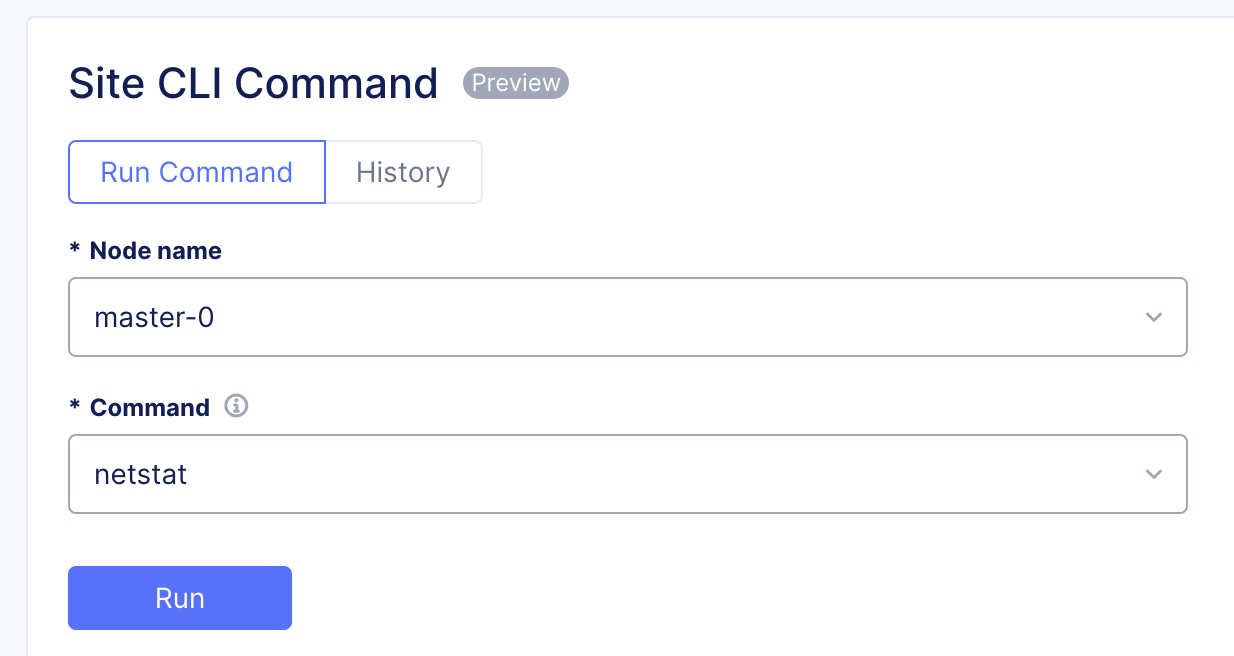
Task: Click the netstat value in Command field
Action: pos(141,474)
